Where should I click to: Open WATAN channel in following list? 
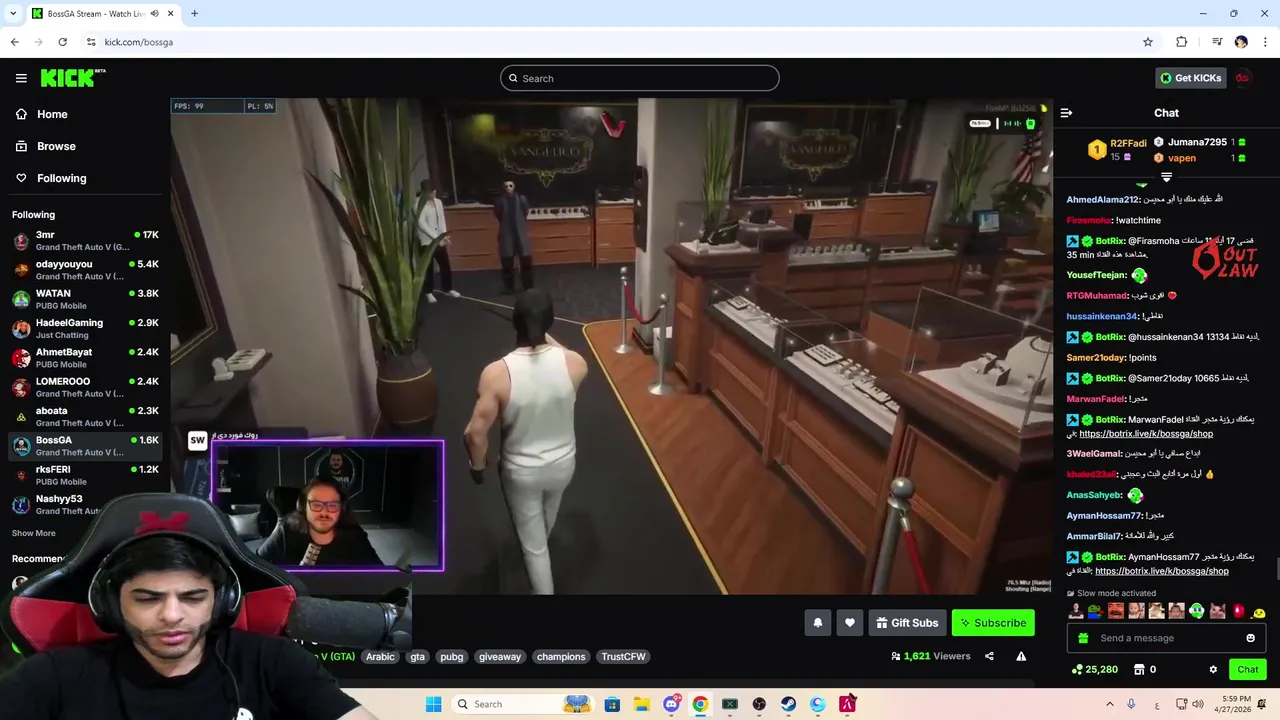pos(85,299)
